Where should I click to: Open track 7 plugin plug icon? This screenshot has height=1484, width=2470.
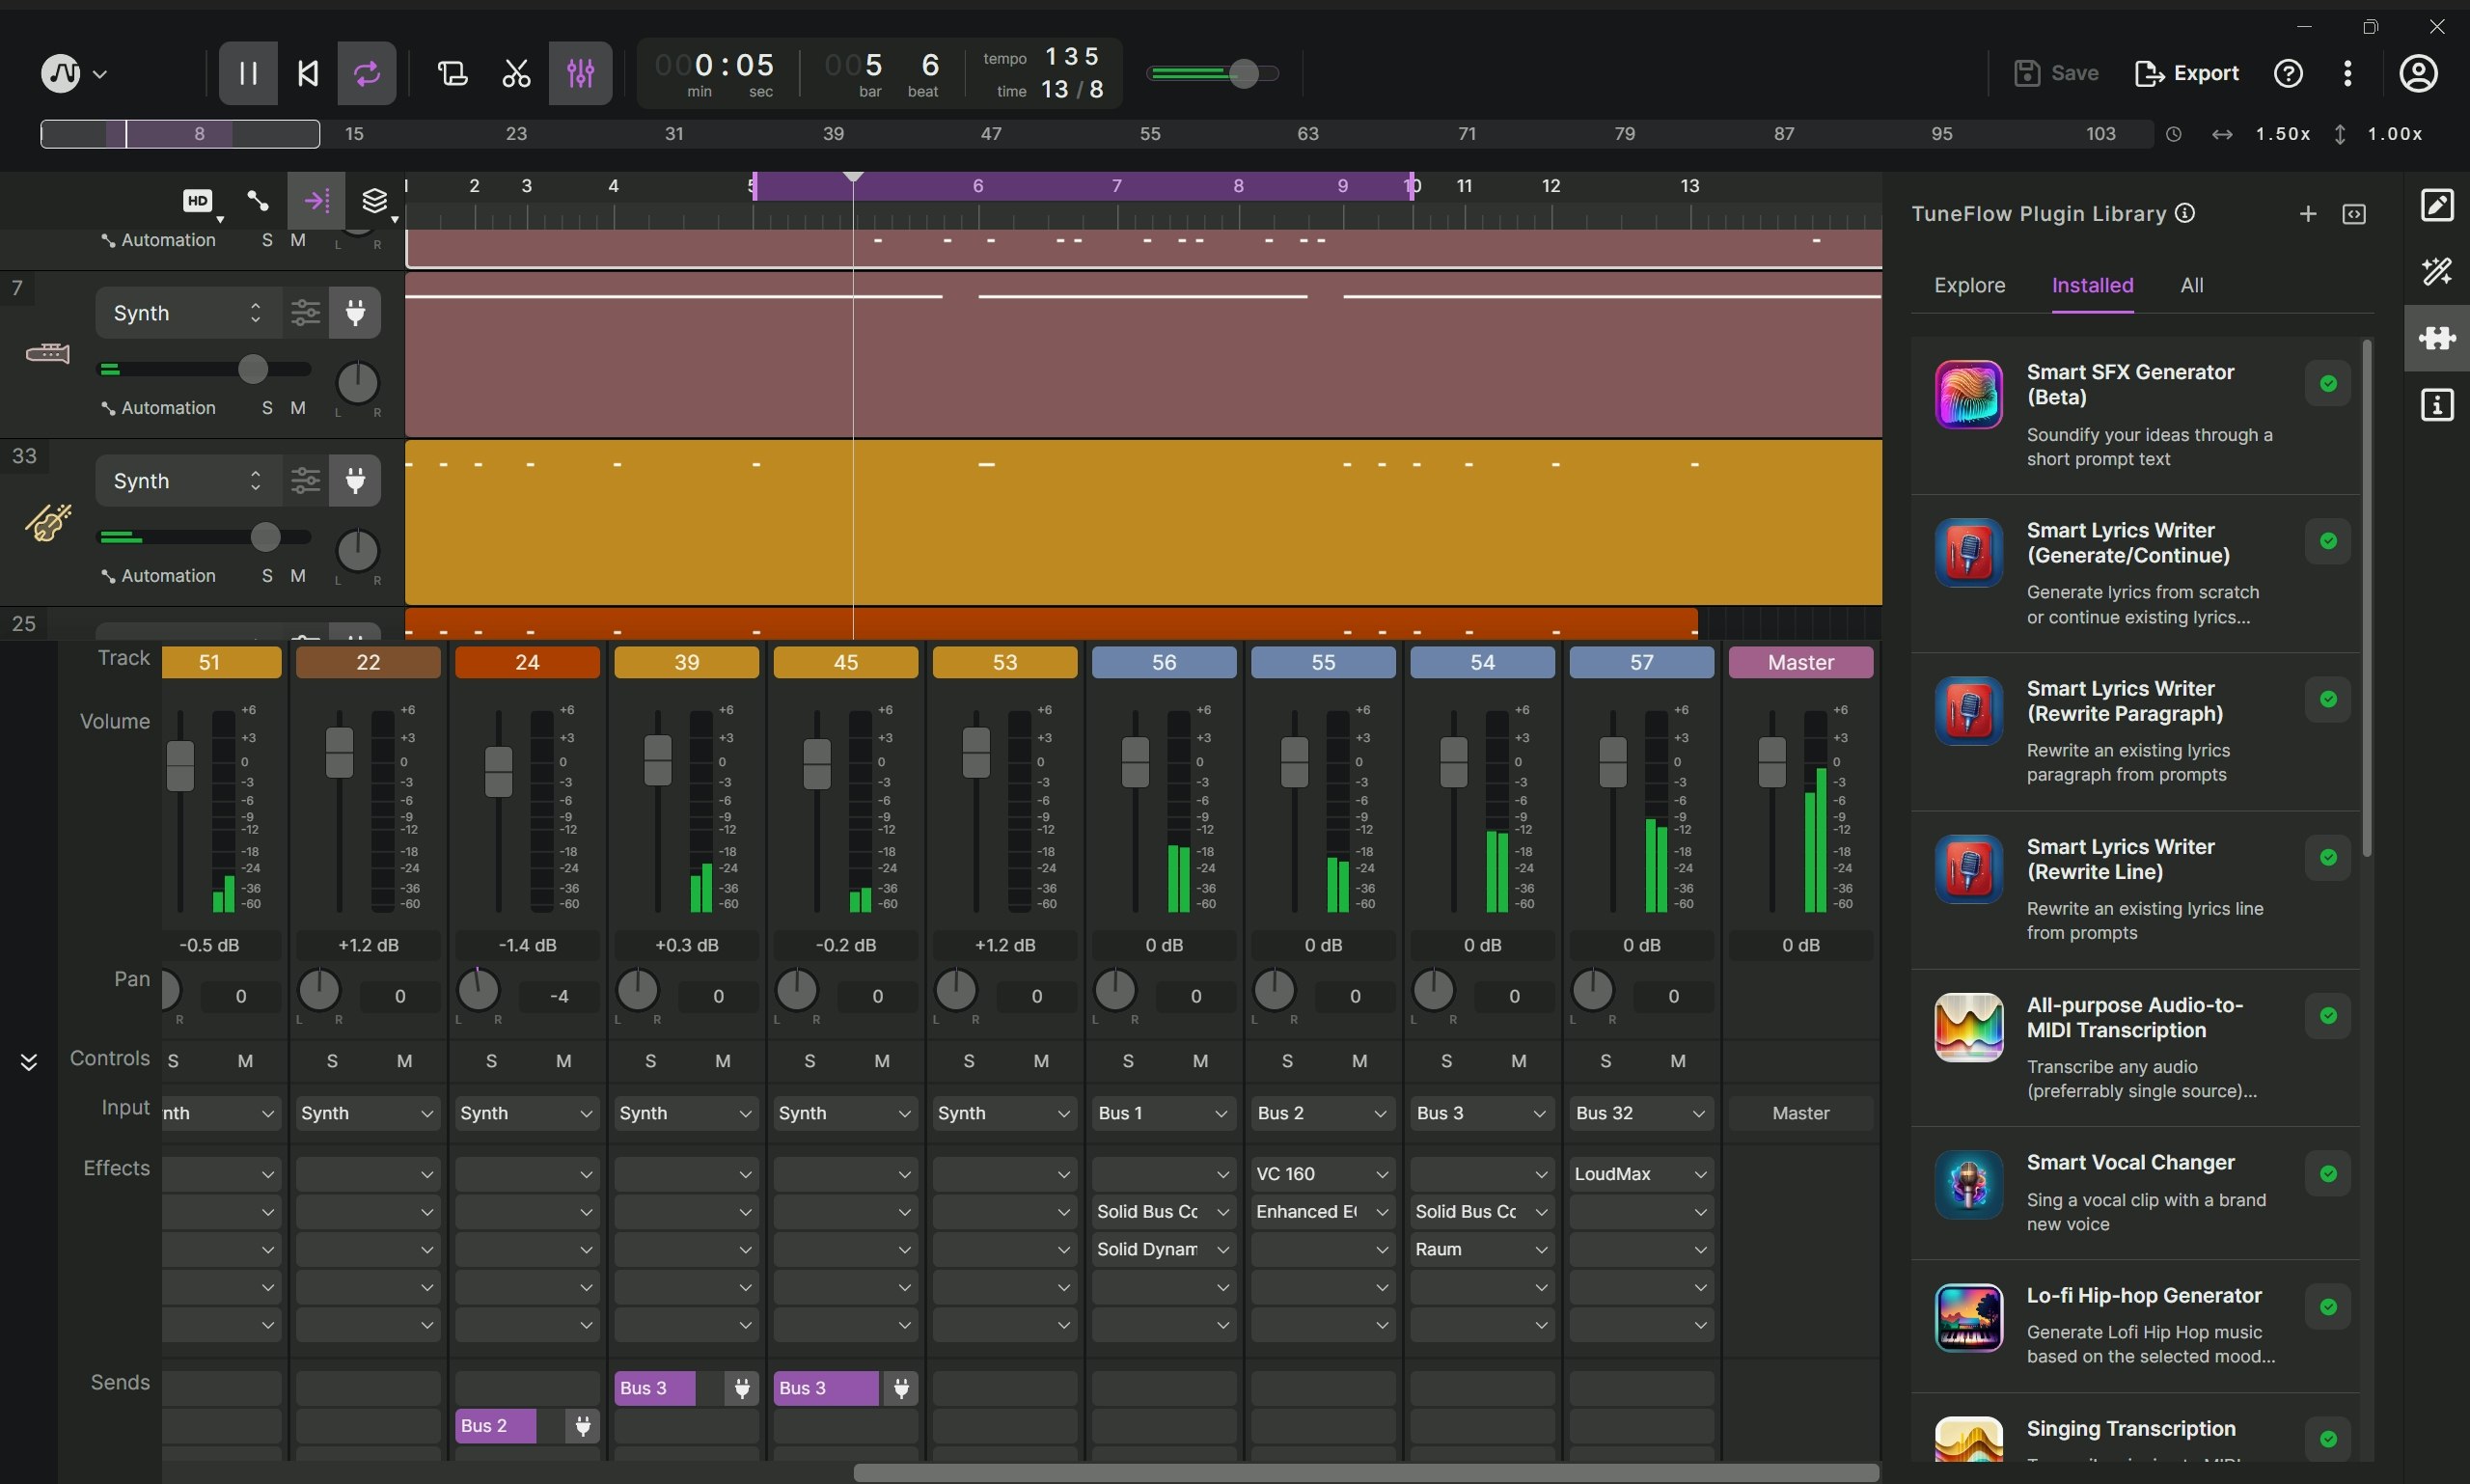coord(355,313)
